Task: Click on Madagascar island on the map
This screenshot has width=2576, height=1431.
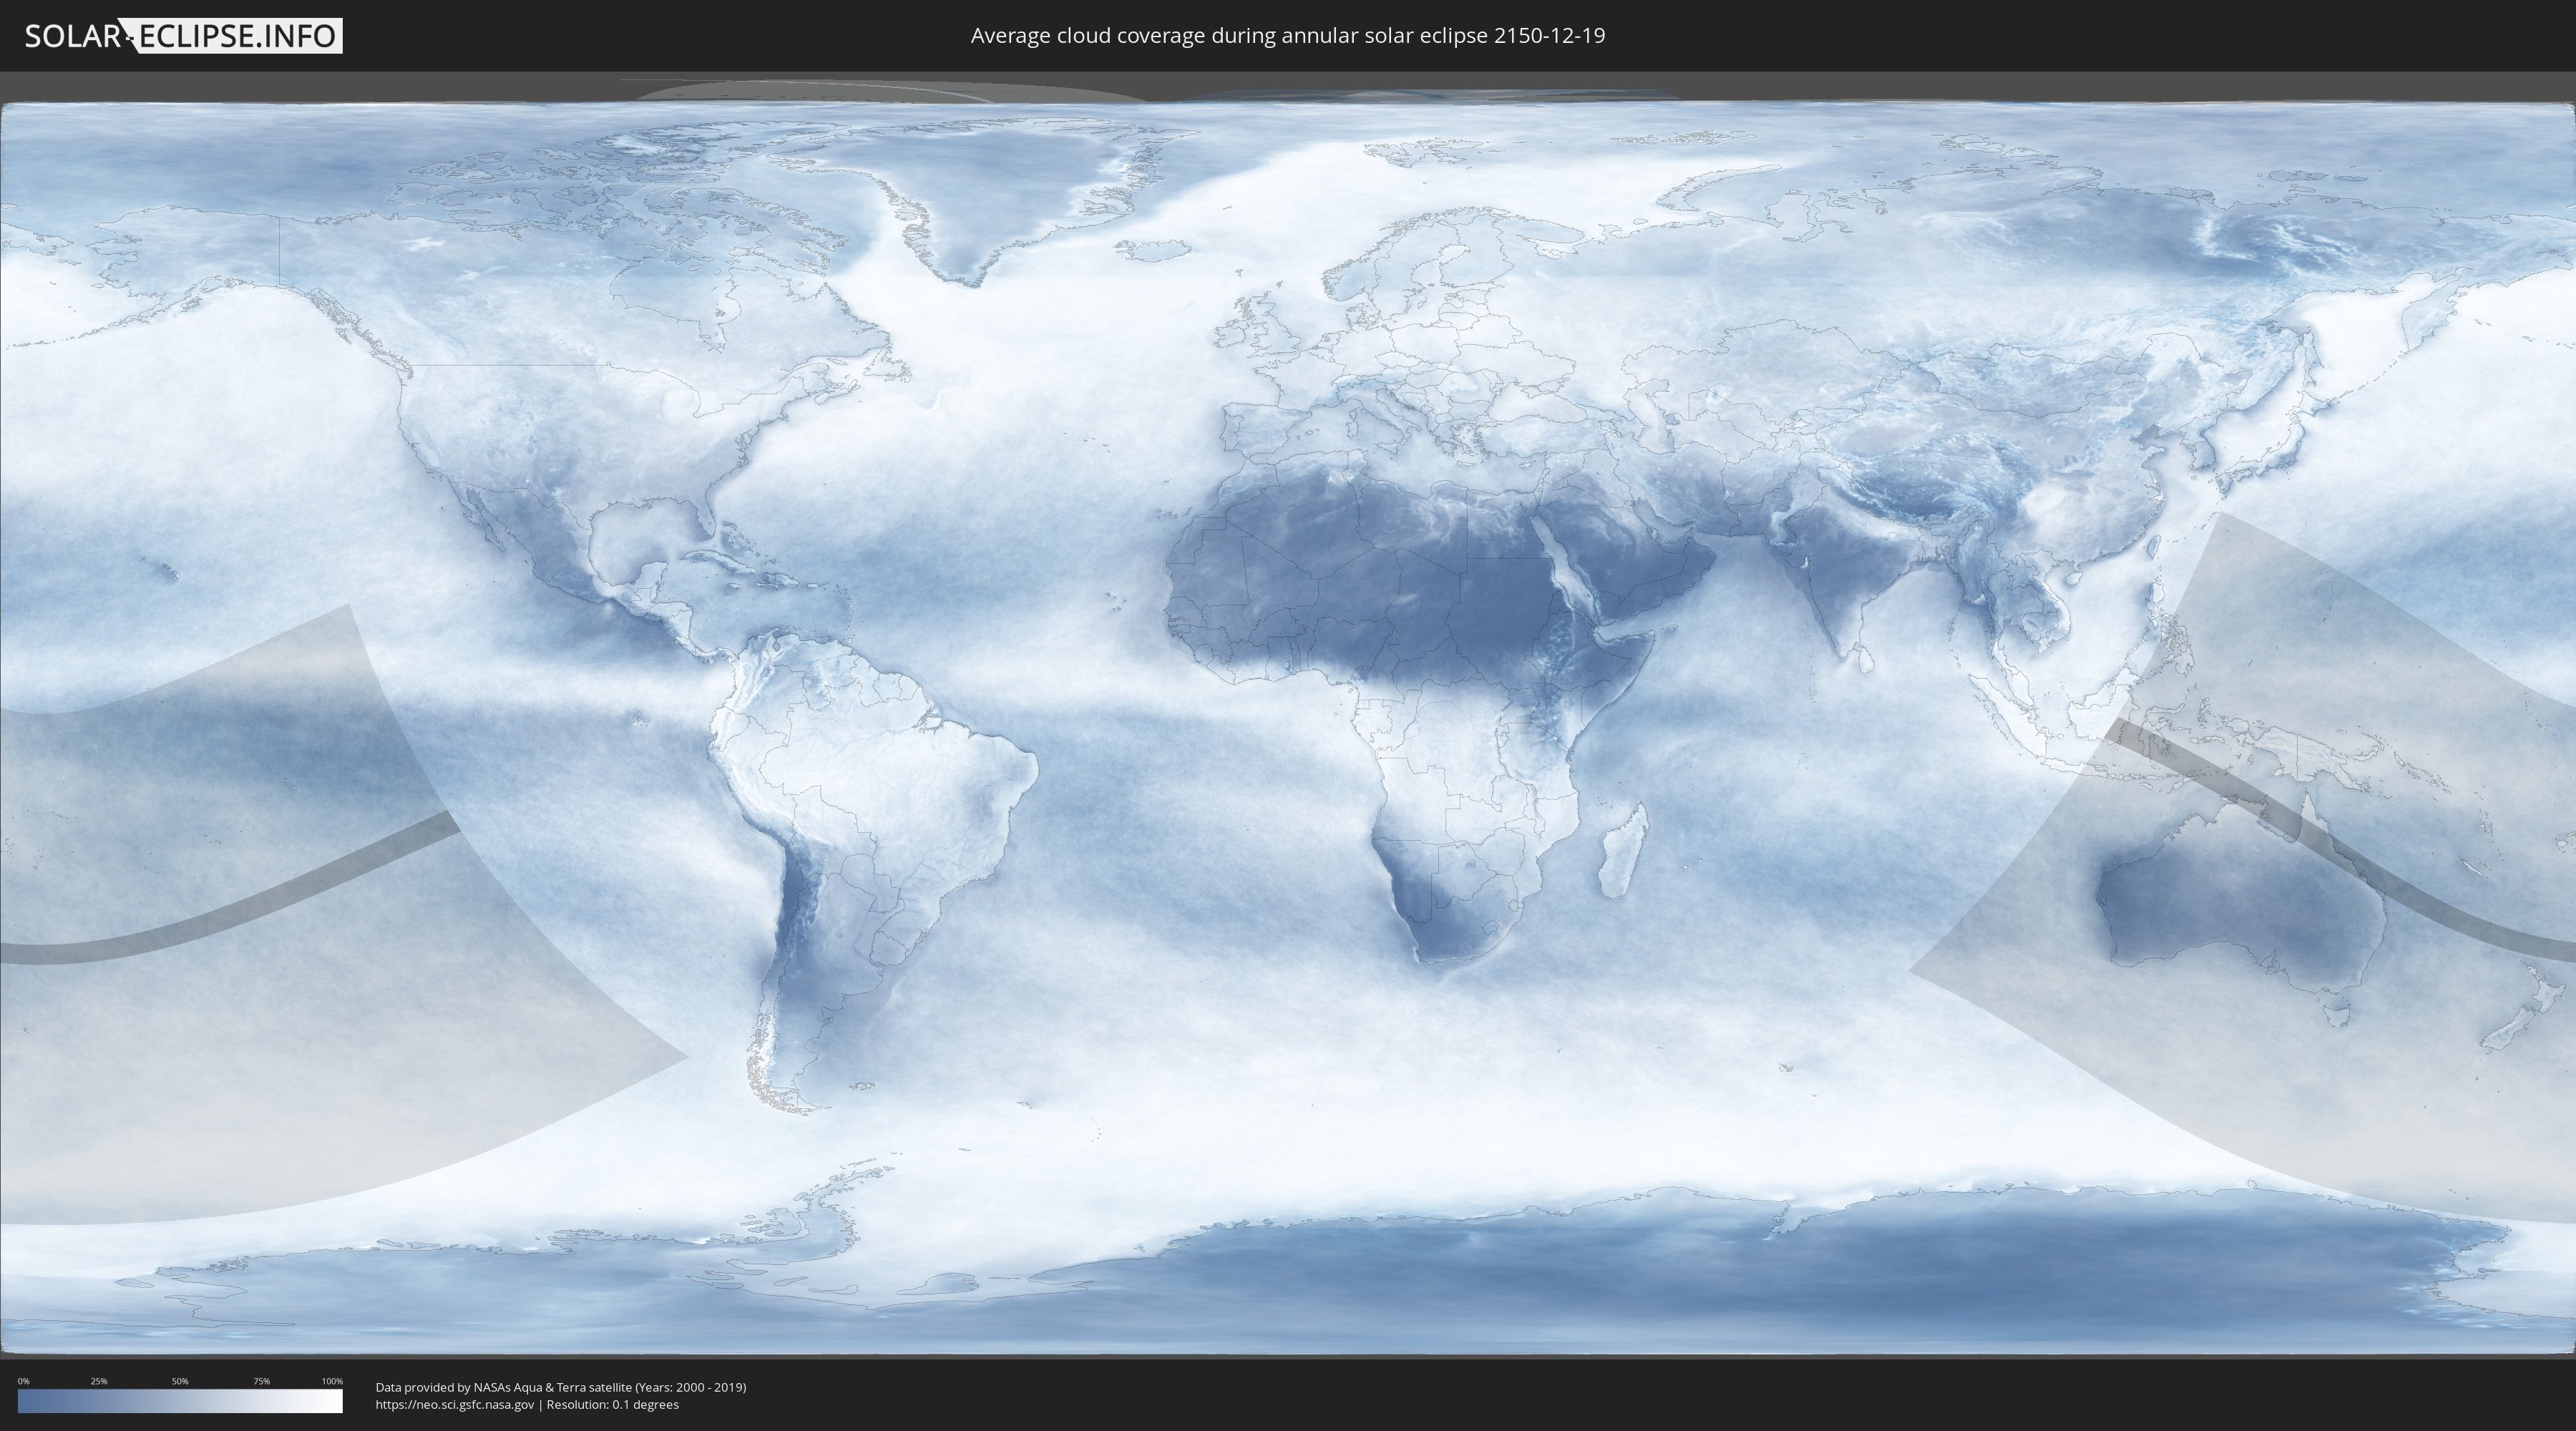Action: coord(1622,853)
